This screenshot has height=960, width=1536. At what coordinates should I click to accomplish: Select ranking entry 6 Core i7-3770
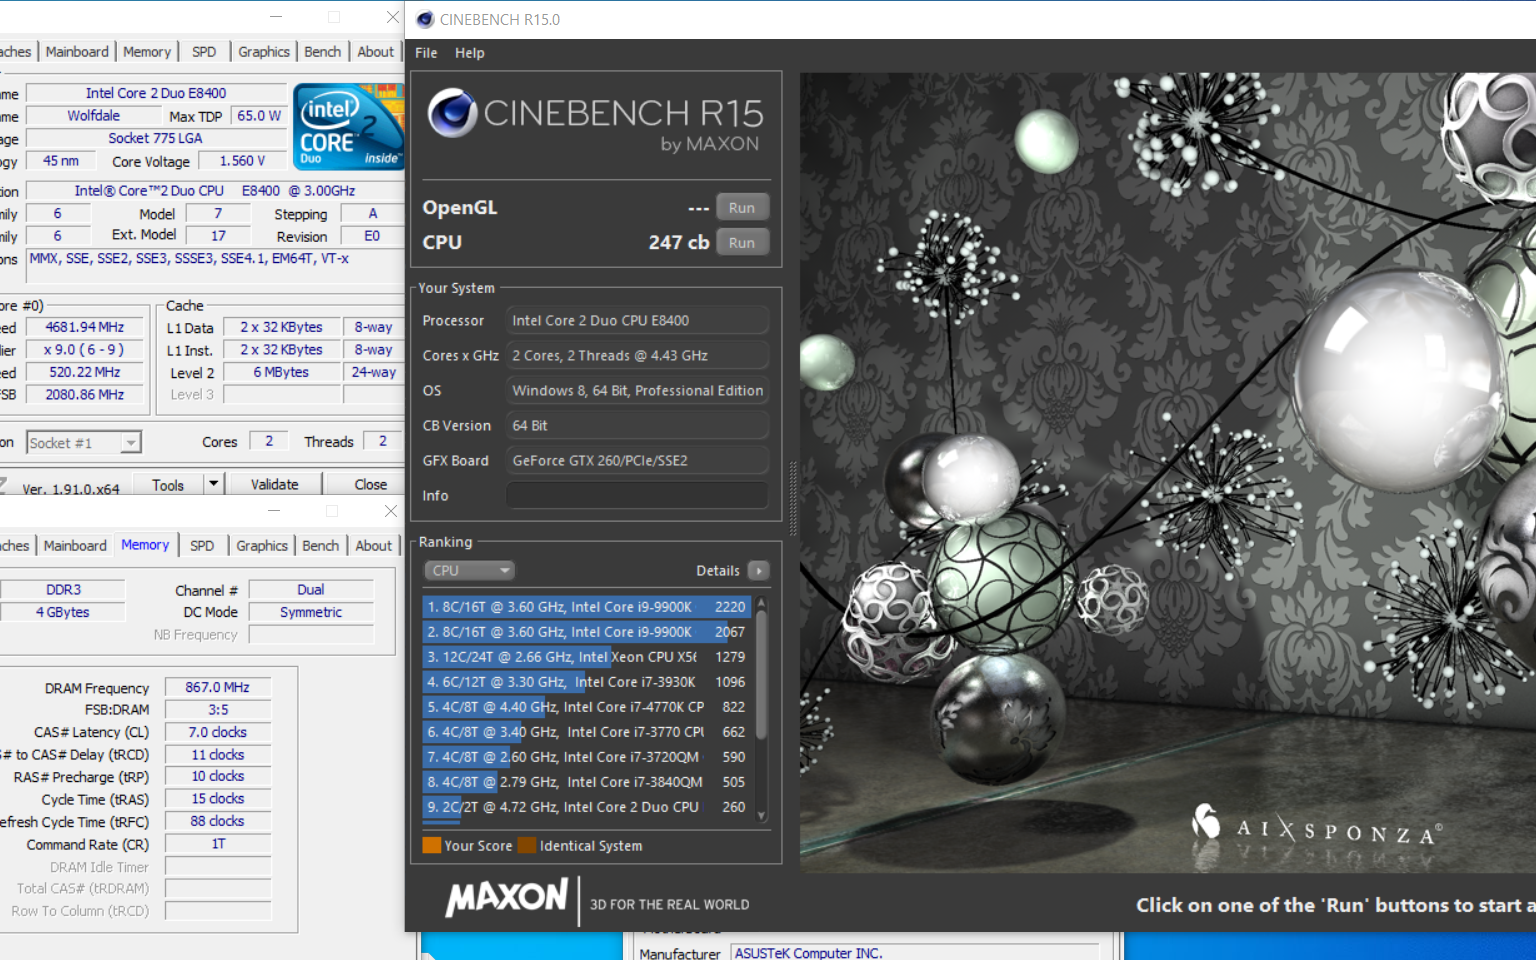tap(587, 732)
